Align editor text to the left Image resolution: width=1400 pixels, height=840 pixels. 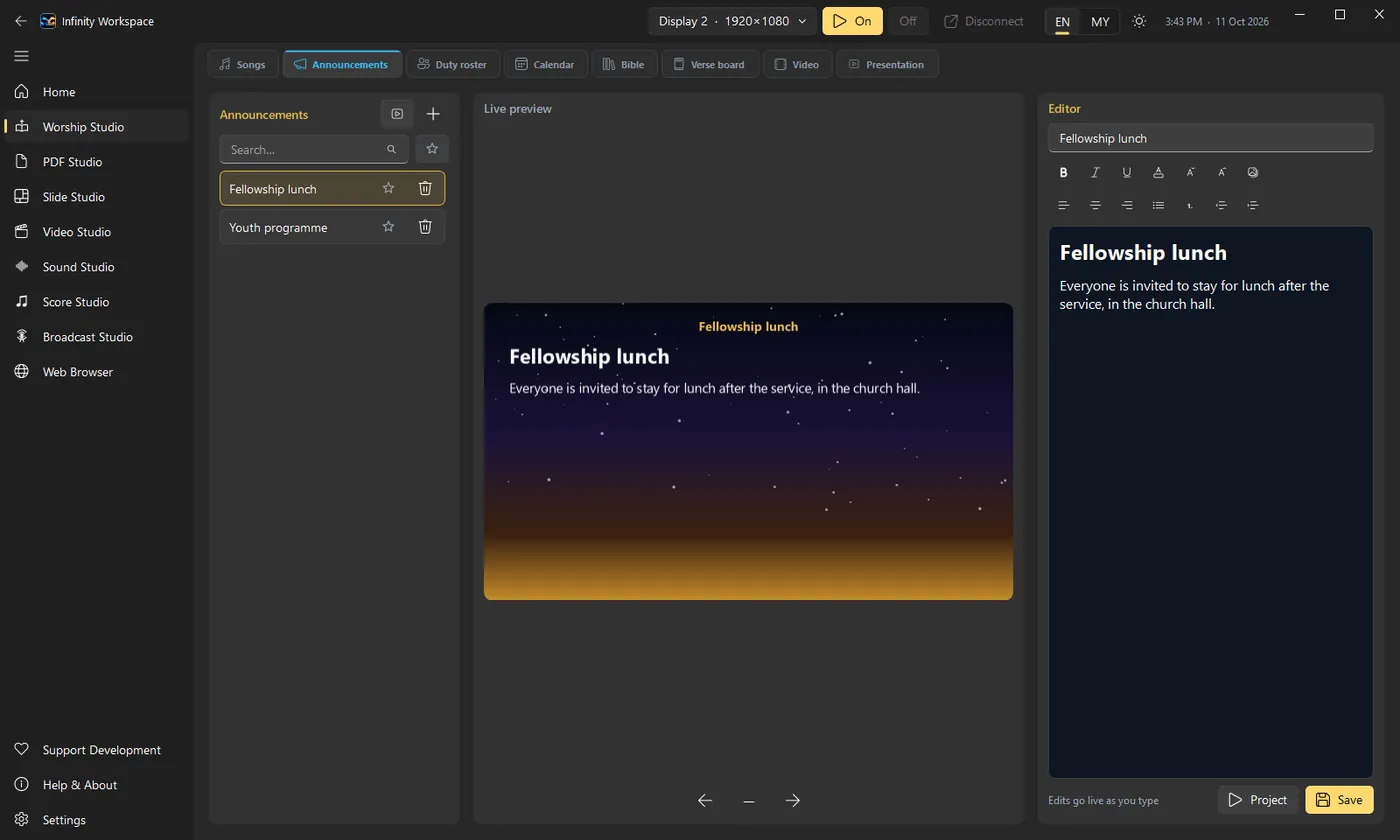tap(1064, 205)
